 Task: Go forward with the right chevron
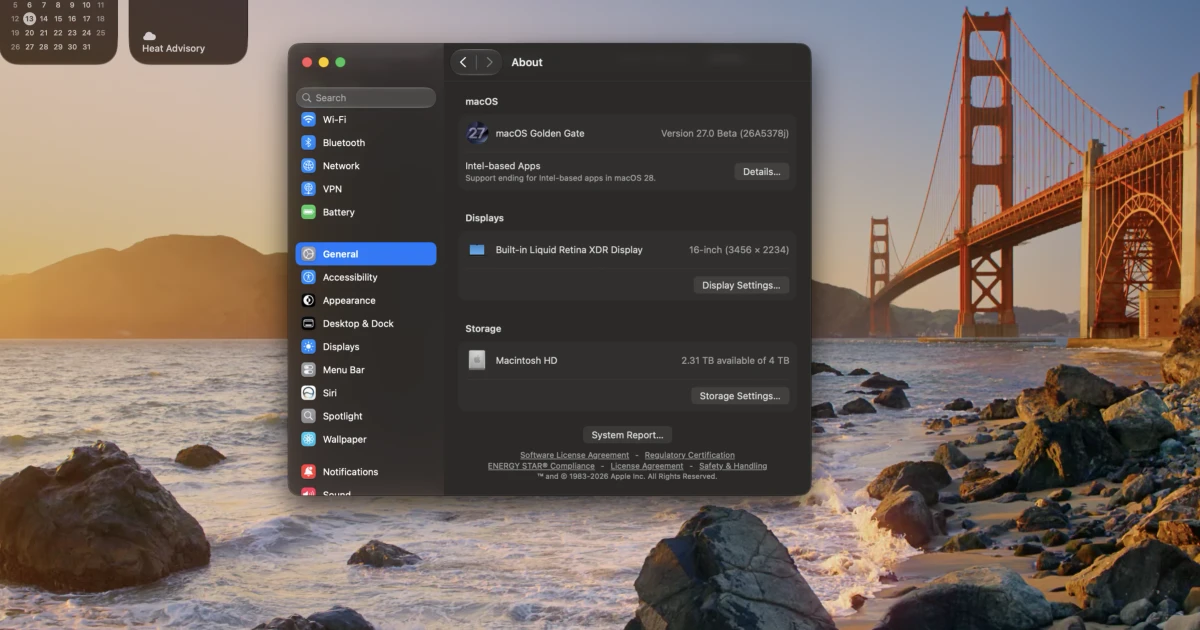tap(488, 62)
